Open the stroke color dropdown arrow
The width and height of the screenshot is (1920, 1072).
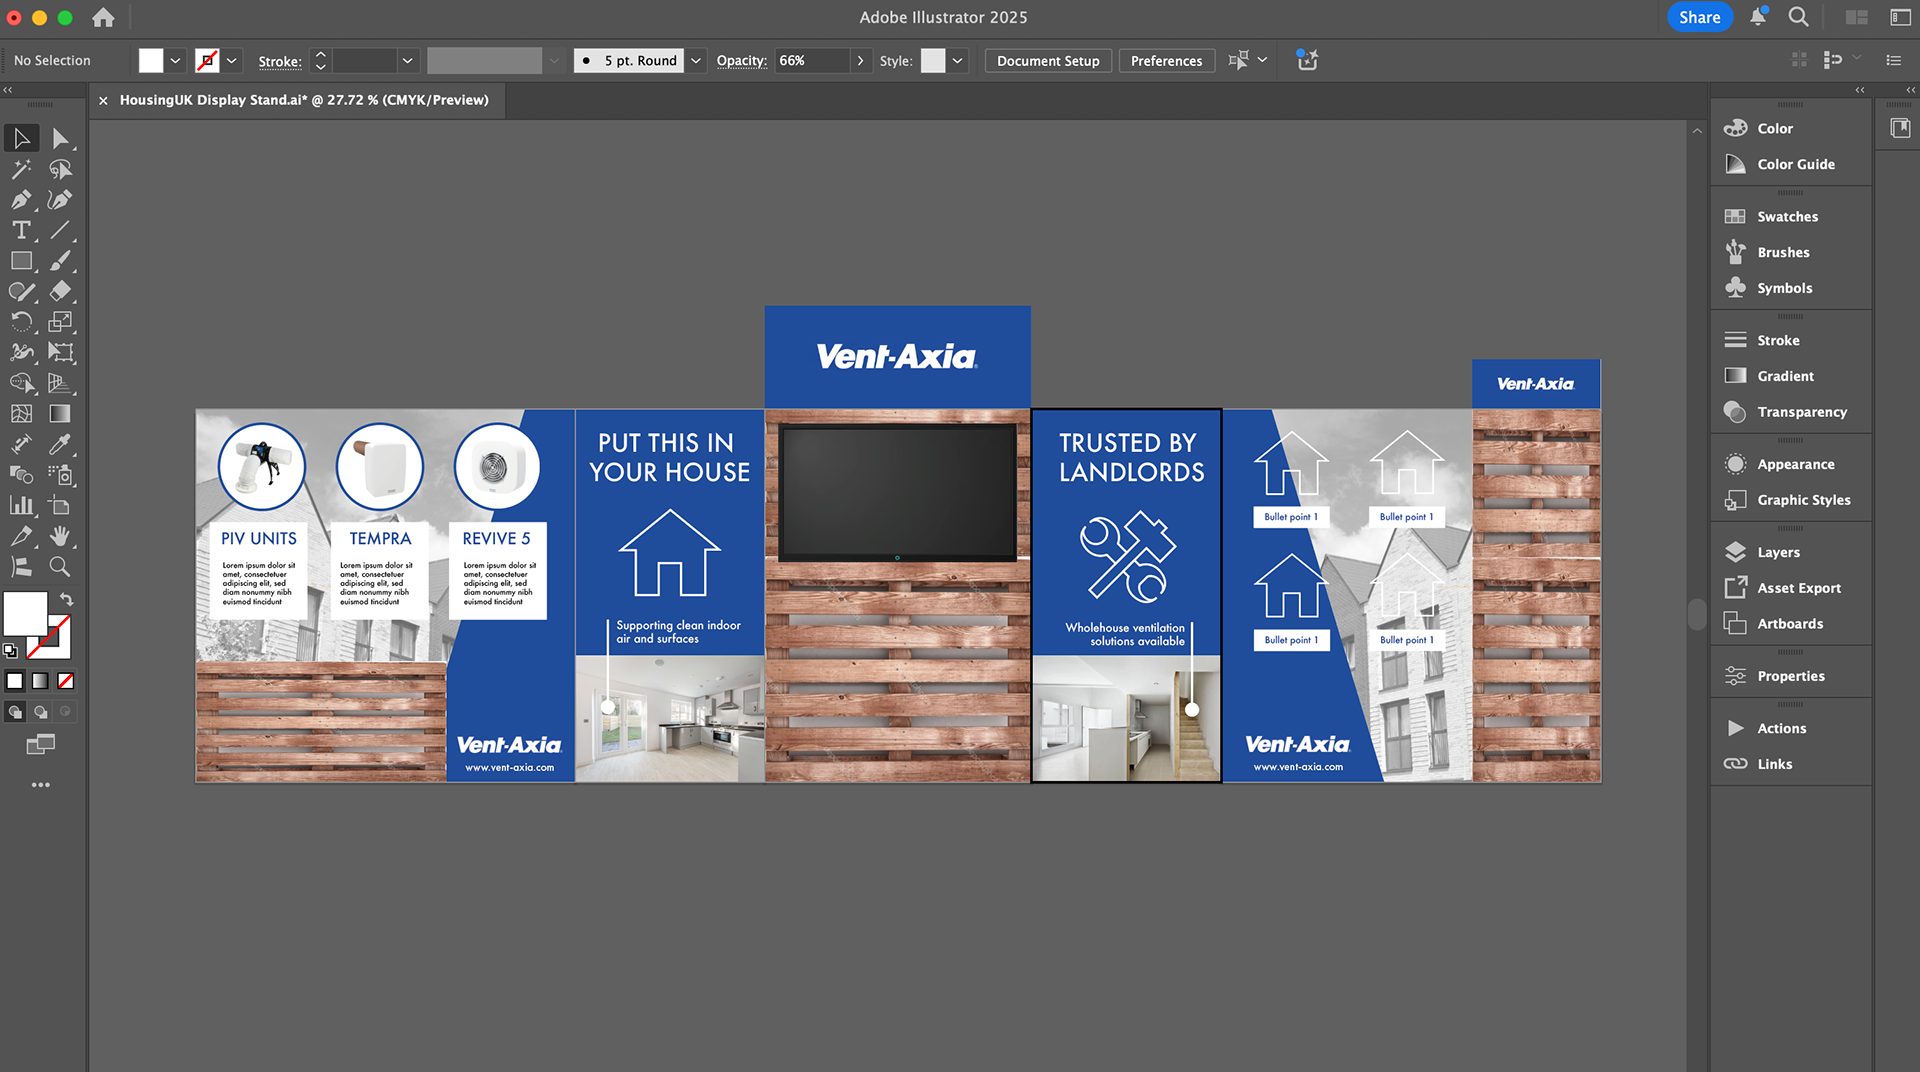click(232, 60)
